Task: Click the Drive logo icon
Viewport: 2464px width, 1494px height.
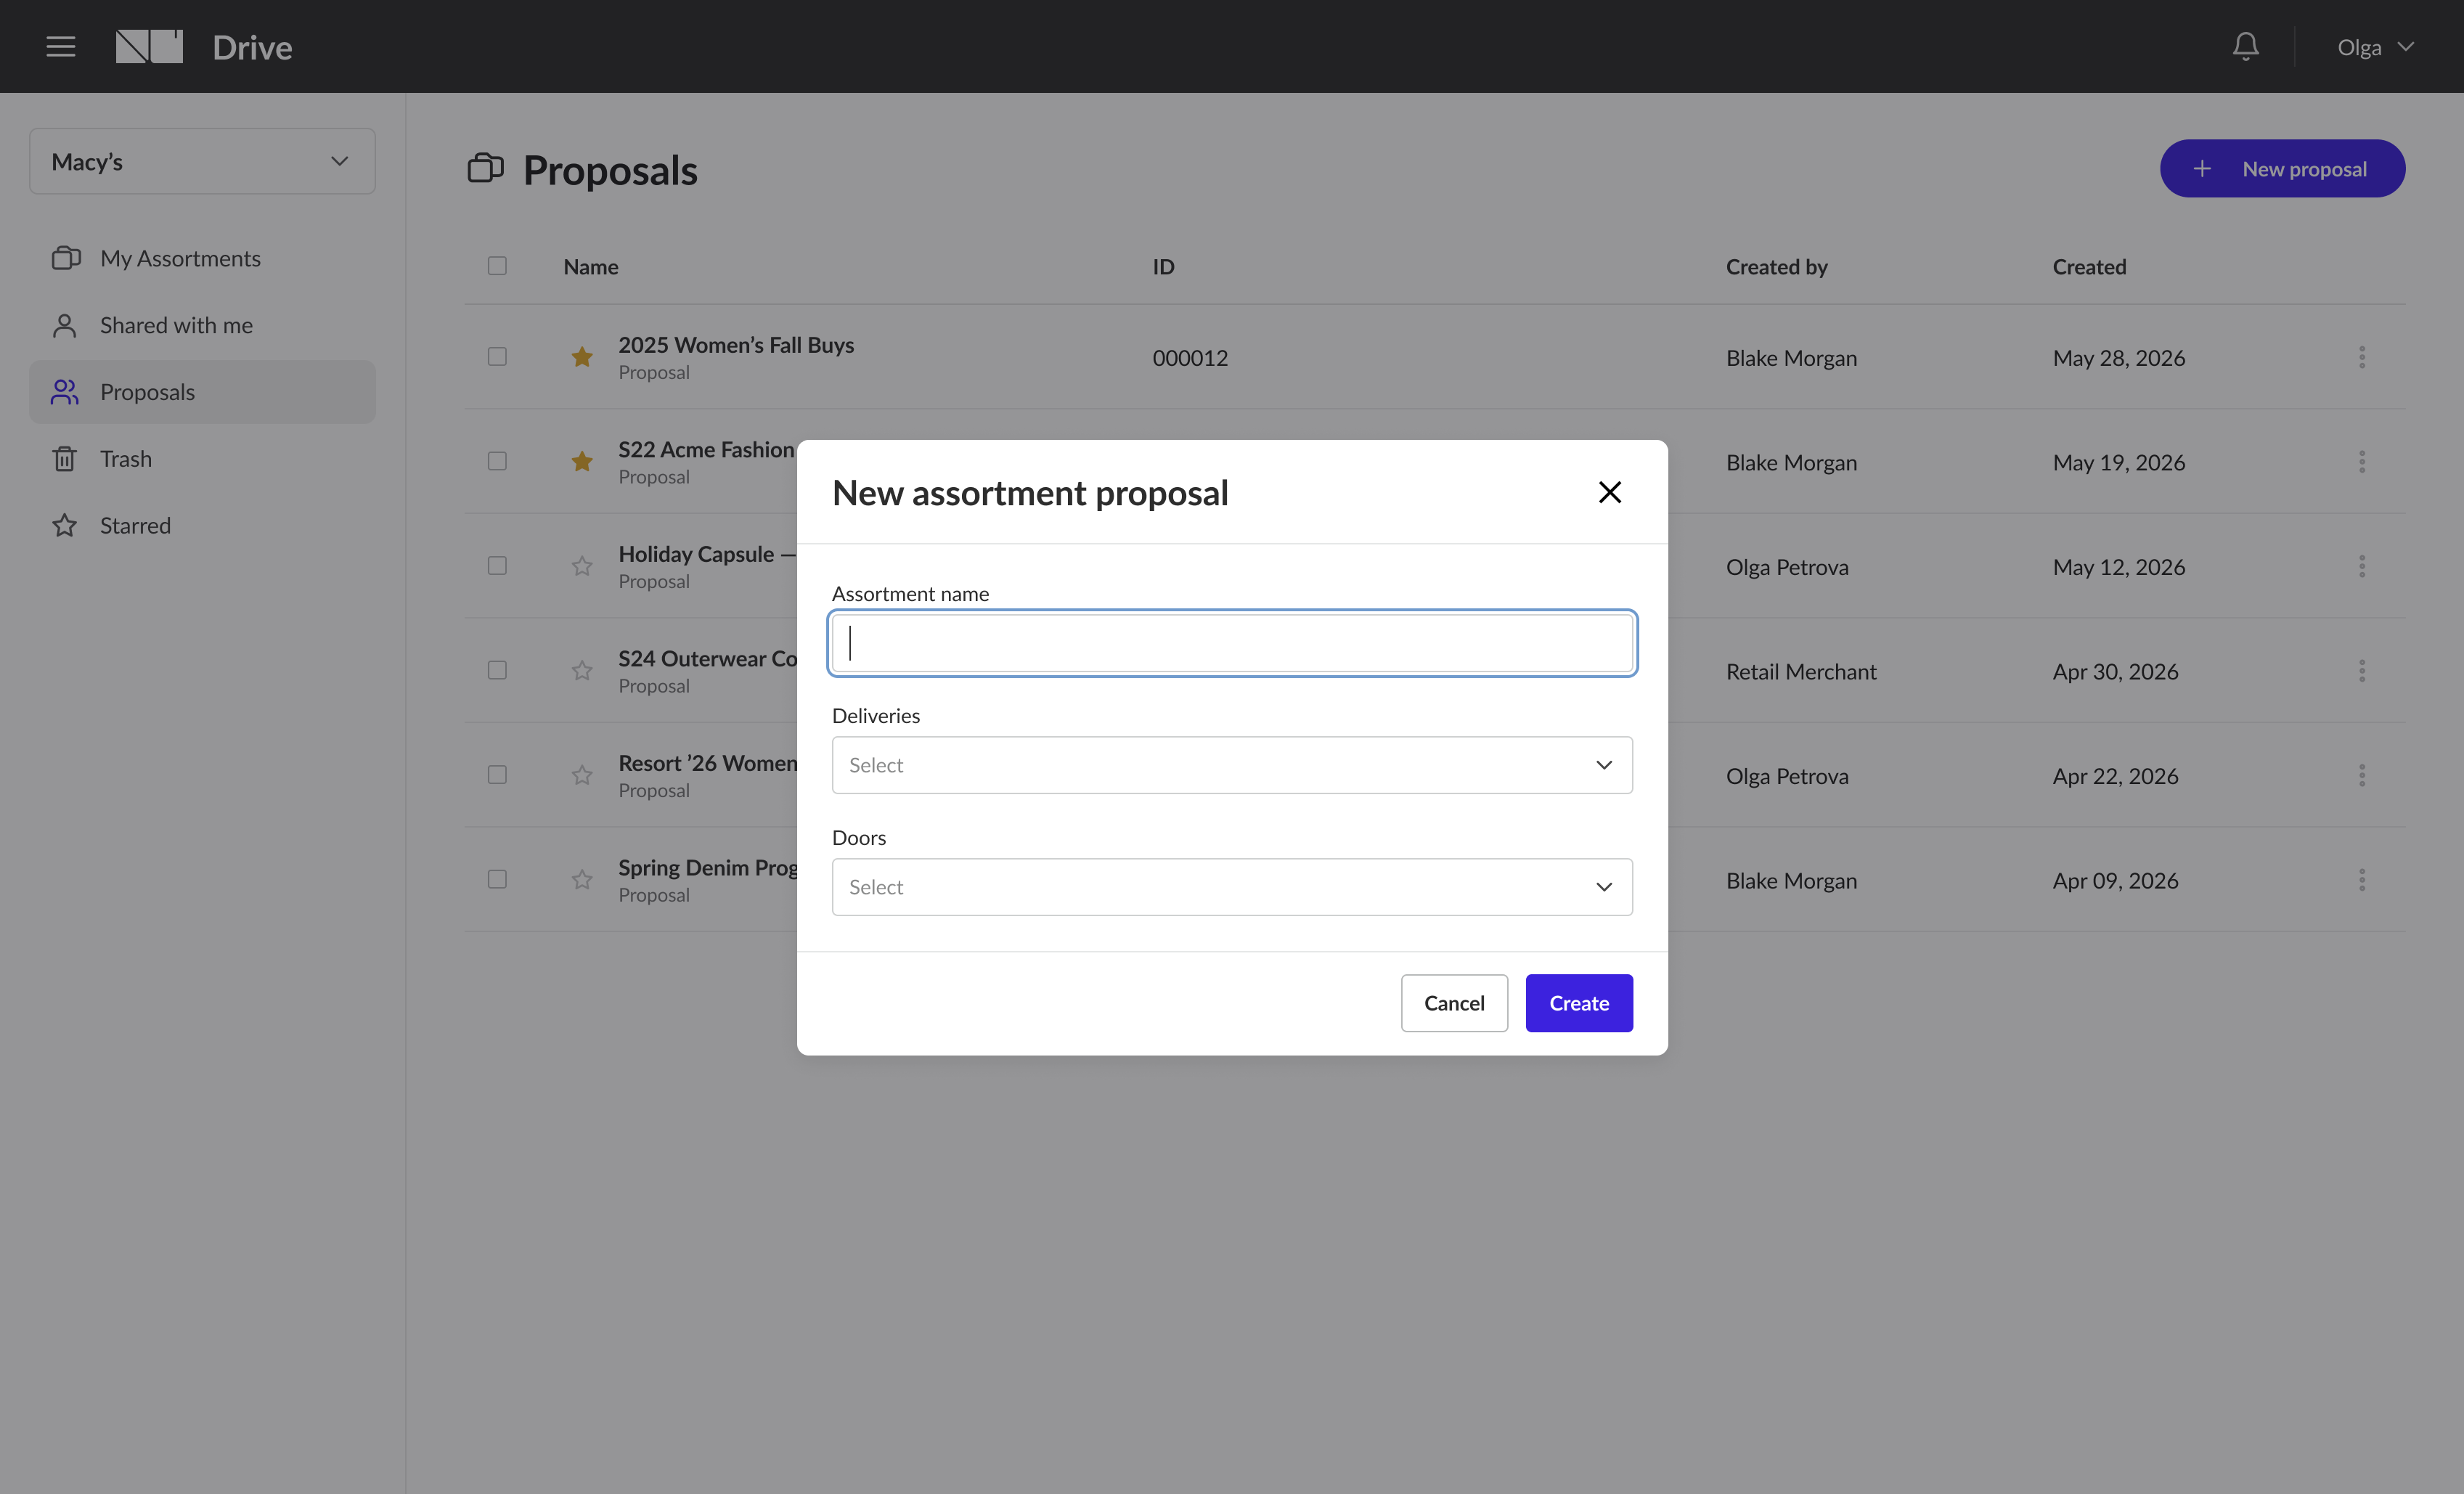Action: 149,46
